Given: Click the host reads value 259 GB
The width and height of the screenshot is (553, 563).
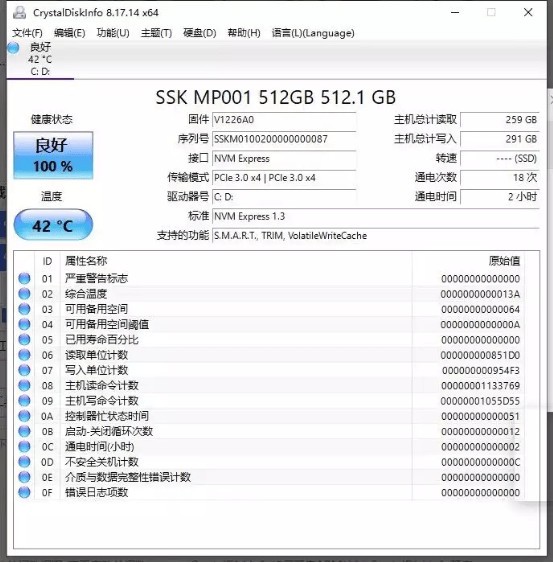Looking at the screenshot, I should point(500,120).
